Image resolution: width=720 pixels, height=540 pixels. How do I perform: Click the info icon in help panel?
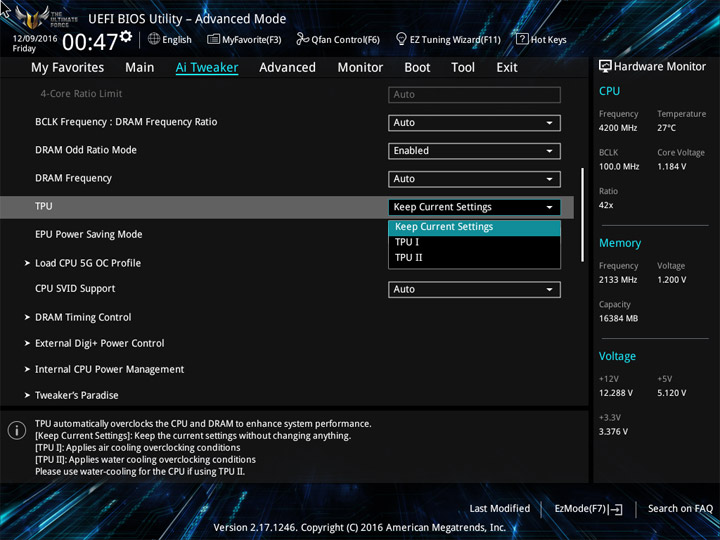pyautogui.click(x=17, y=430)
